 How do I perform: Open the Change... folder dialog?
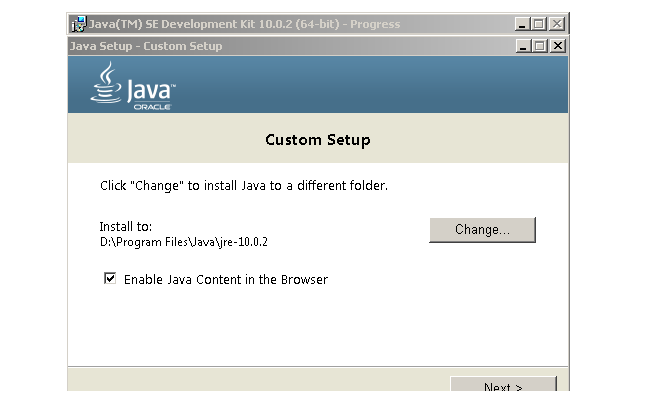pyautogui.click(x=483, y=230)
